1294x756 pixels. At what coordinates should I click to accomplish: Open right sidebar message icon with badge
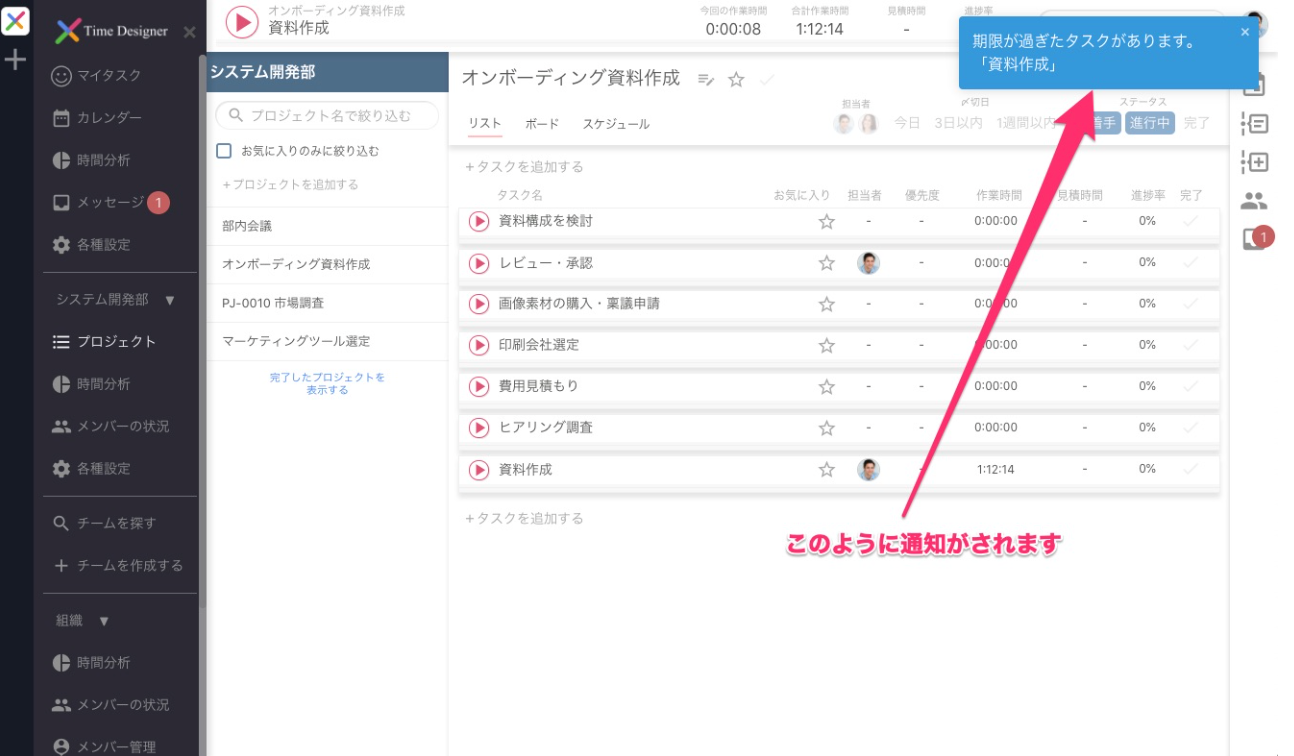(1253, 240)
